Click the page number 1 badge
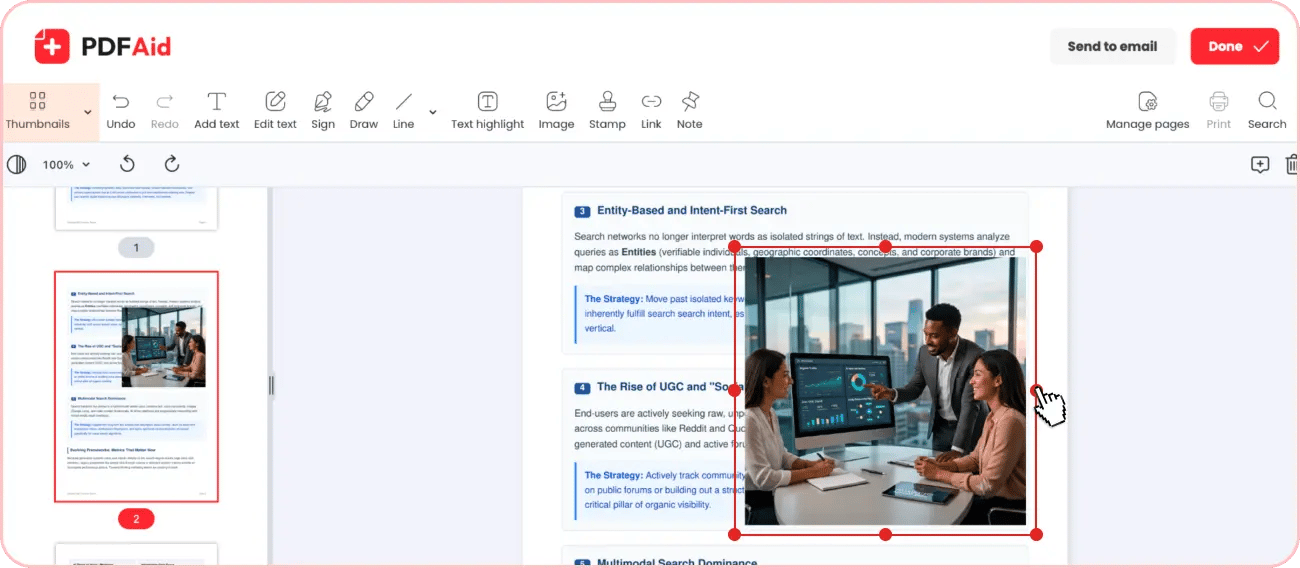The width and height of the screenshot is (1300, 568). pyautogui.click(x=136, y=247)
